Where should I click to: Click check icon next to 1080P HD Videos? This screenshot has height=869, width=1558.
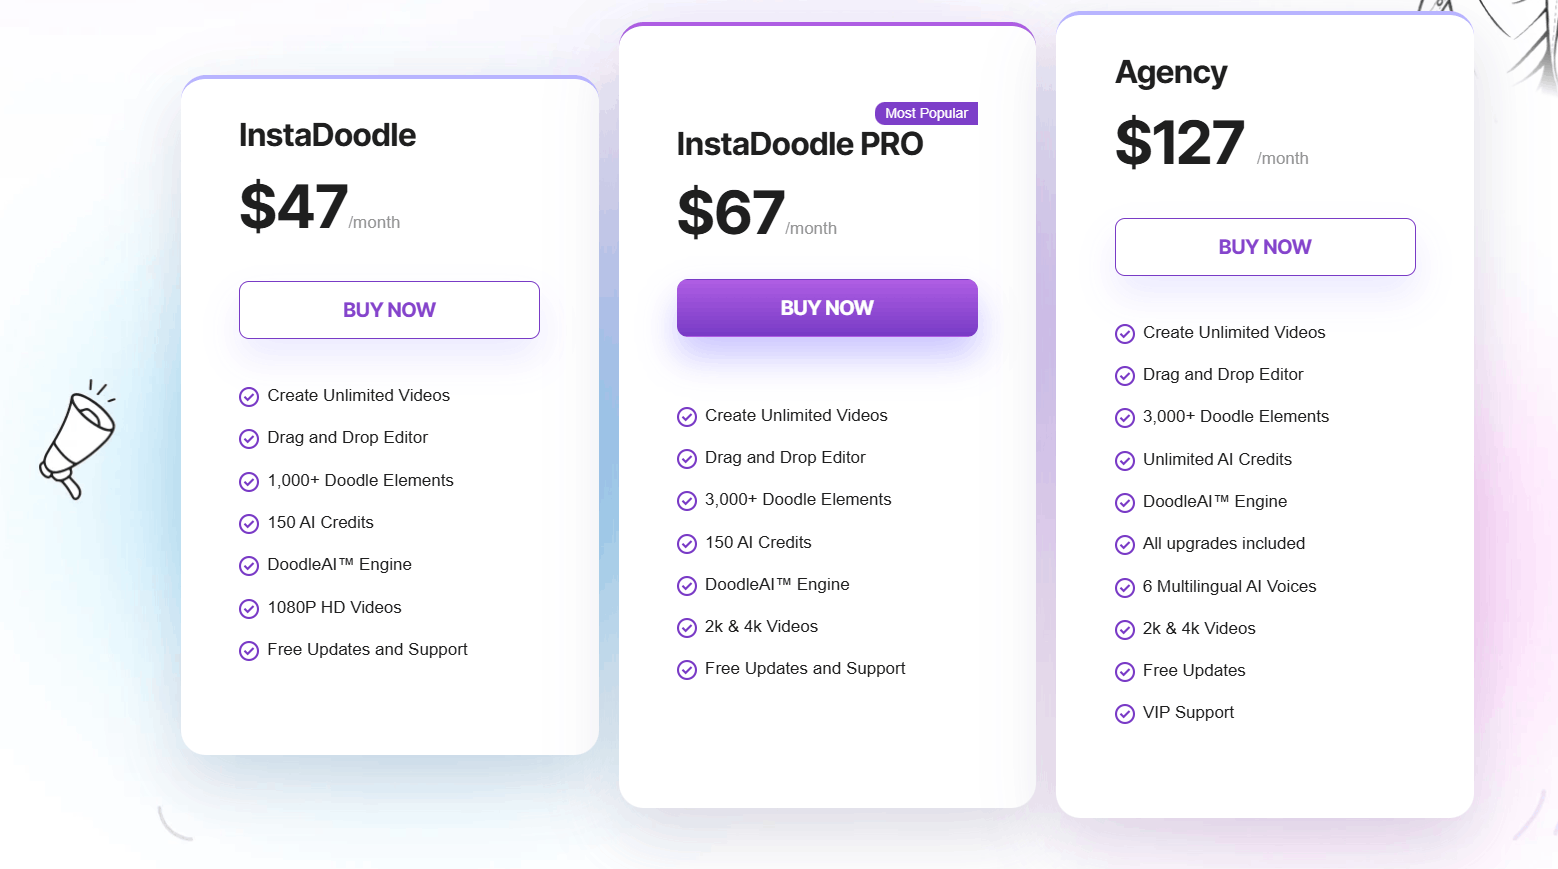point(249,609)
